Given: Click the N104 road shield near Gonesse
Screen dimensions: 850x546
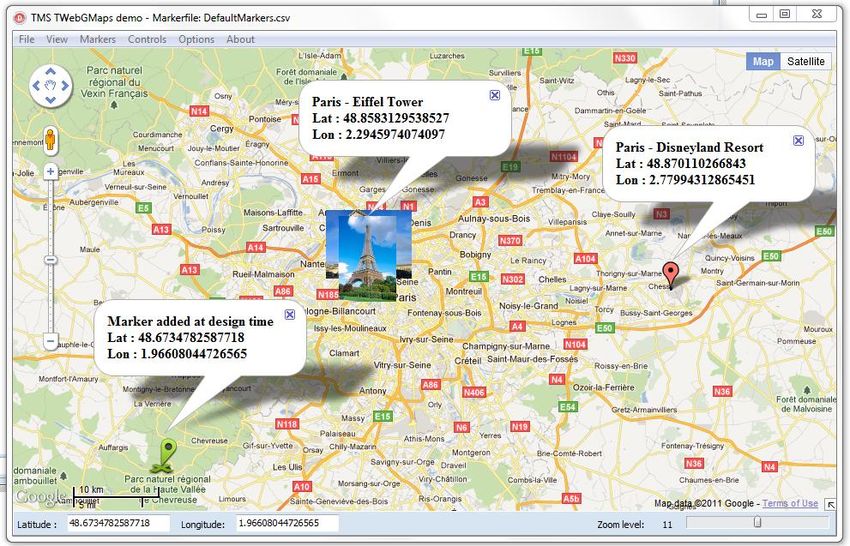Looking at the screenshot, I should pos(563,156).
